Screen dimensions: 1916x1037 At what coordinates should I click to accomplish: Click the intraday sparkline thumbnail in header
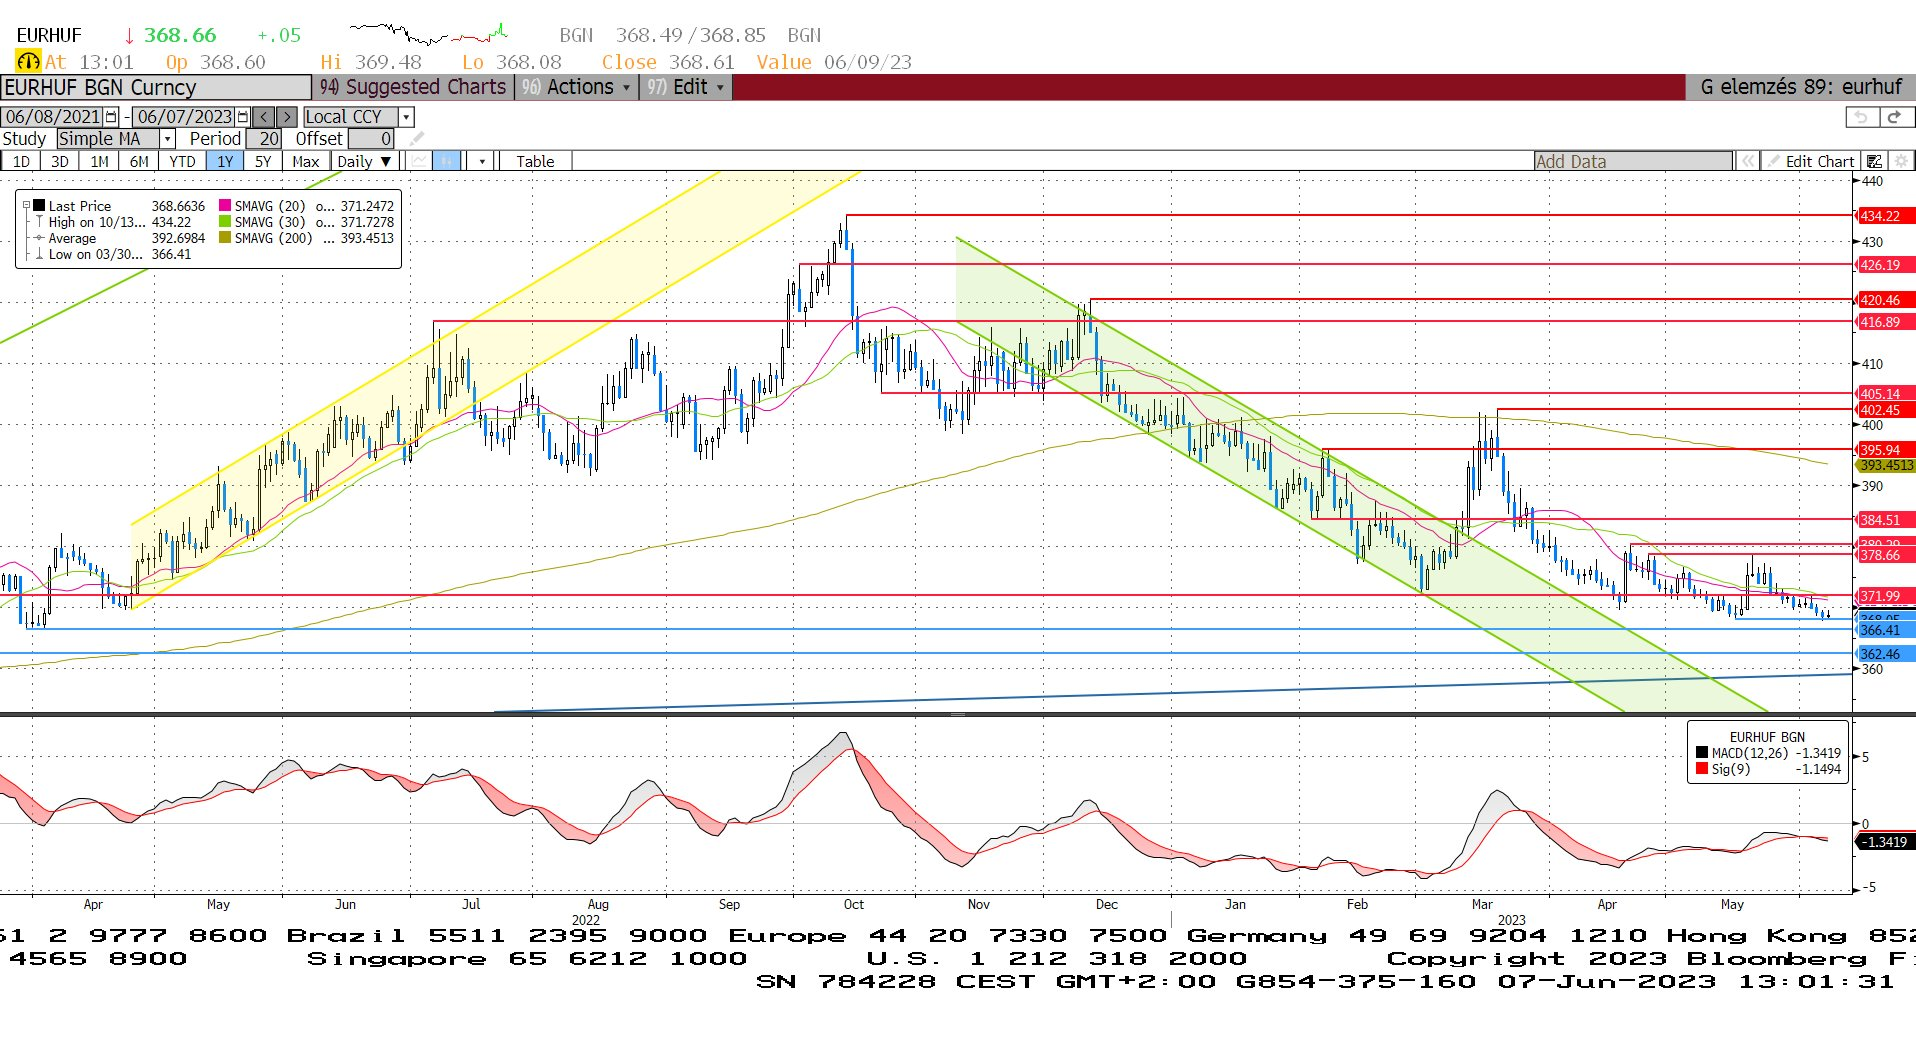coord(428,34)
